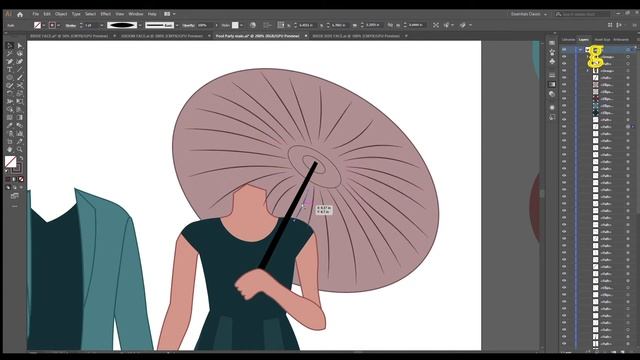Open the Brush Definition dropdown arrow
Image resolution: width=640 pixels, height=360 pixels.
pos(177,25)
